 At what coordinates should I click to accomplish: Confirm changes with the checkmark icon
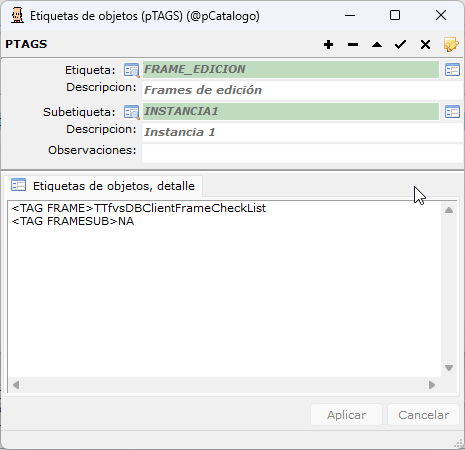point(400,44)
